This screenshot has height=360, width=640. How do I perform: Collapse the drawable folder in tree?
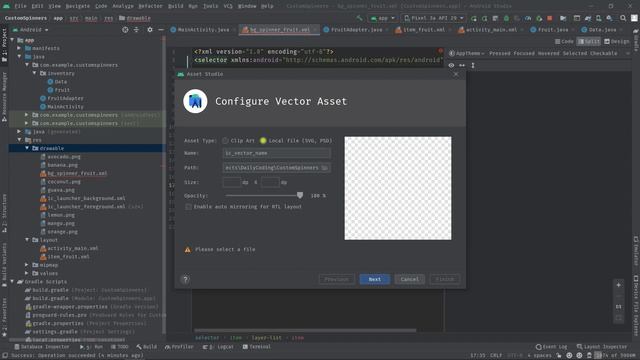27,148
